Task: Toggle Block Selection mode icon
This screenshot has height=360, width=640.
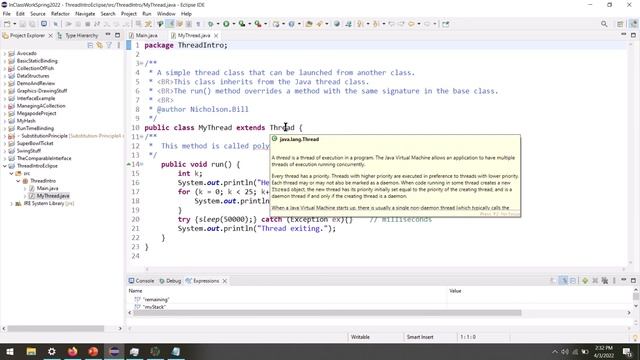Action: coord(189,24)
